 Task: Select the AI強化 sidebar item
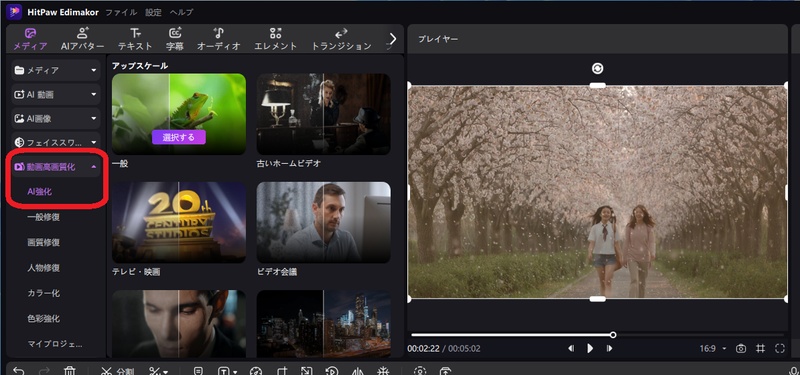pyautogui.click(x=39, y=191)
